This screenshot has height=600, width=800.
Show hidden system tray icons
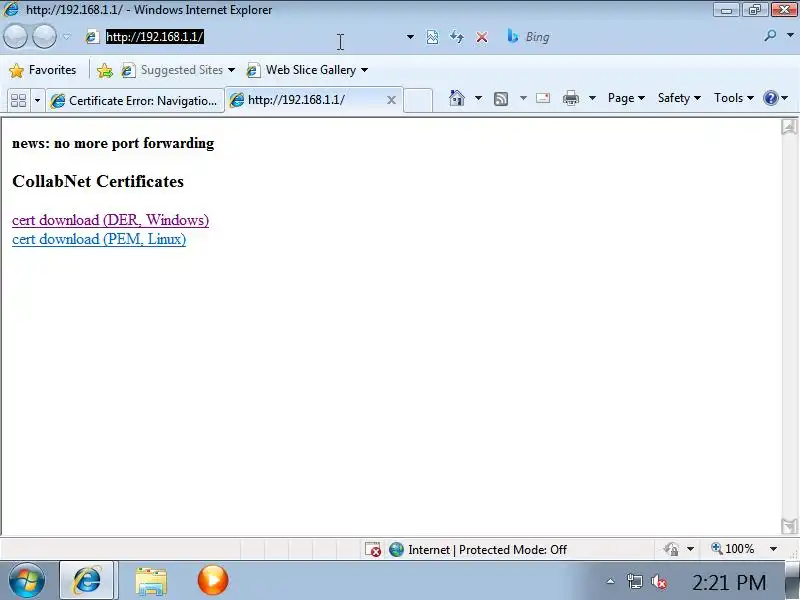(x=610, y=581)
